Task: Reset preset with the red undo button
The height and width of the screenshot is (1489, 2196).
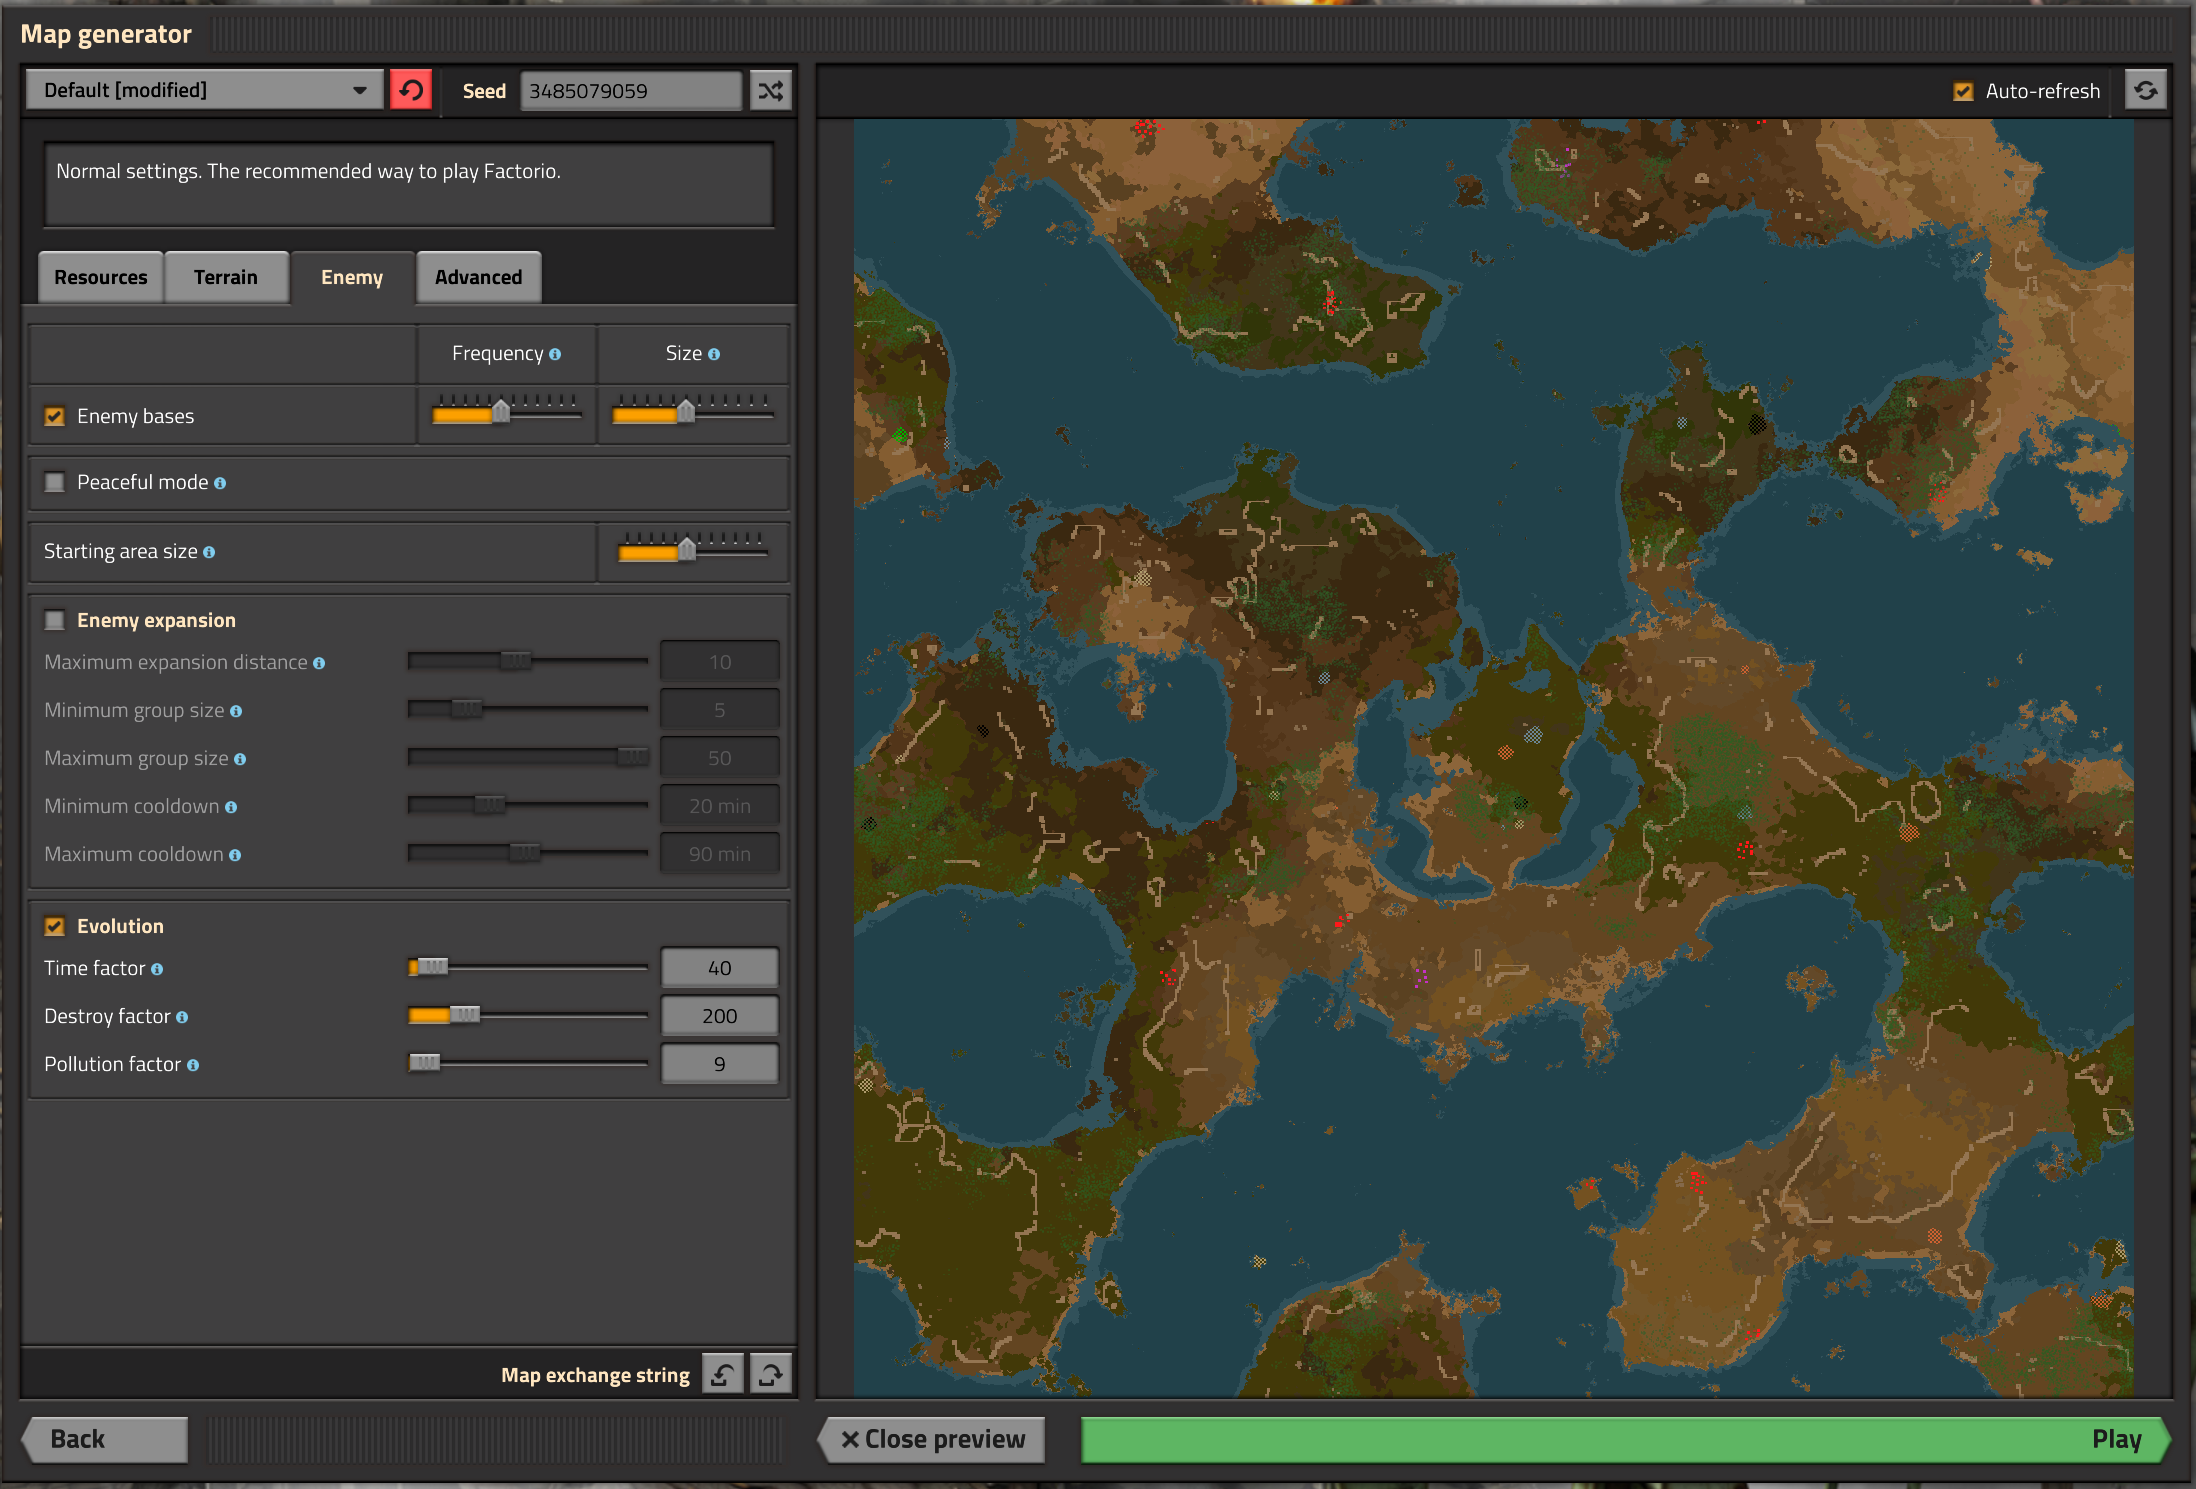Action: tap(411, 90)
